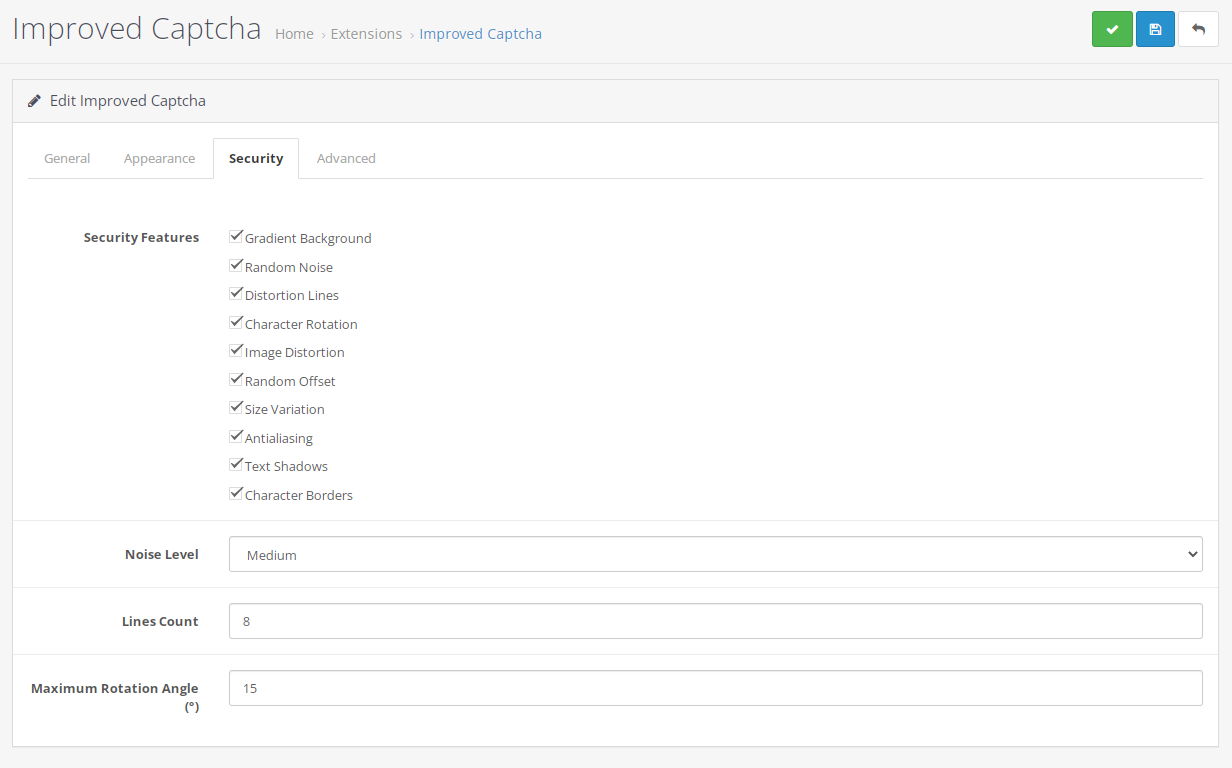Toggle the Character Borders checkbox
The height and width of the screenshot is (768, 1232).
(x=236, y=494)
